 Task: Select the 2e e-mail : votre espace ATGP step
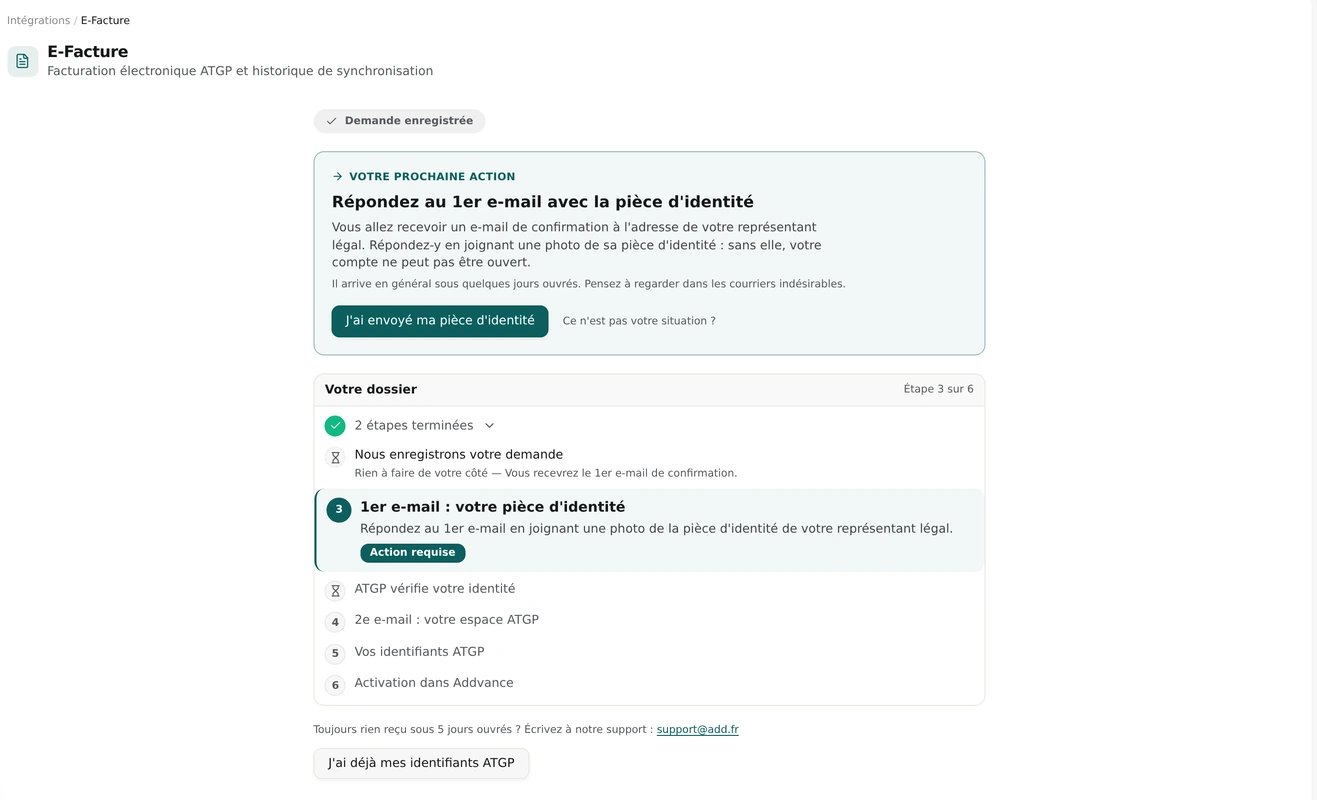[x=446, y=620]
